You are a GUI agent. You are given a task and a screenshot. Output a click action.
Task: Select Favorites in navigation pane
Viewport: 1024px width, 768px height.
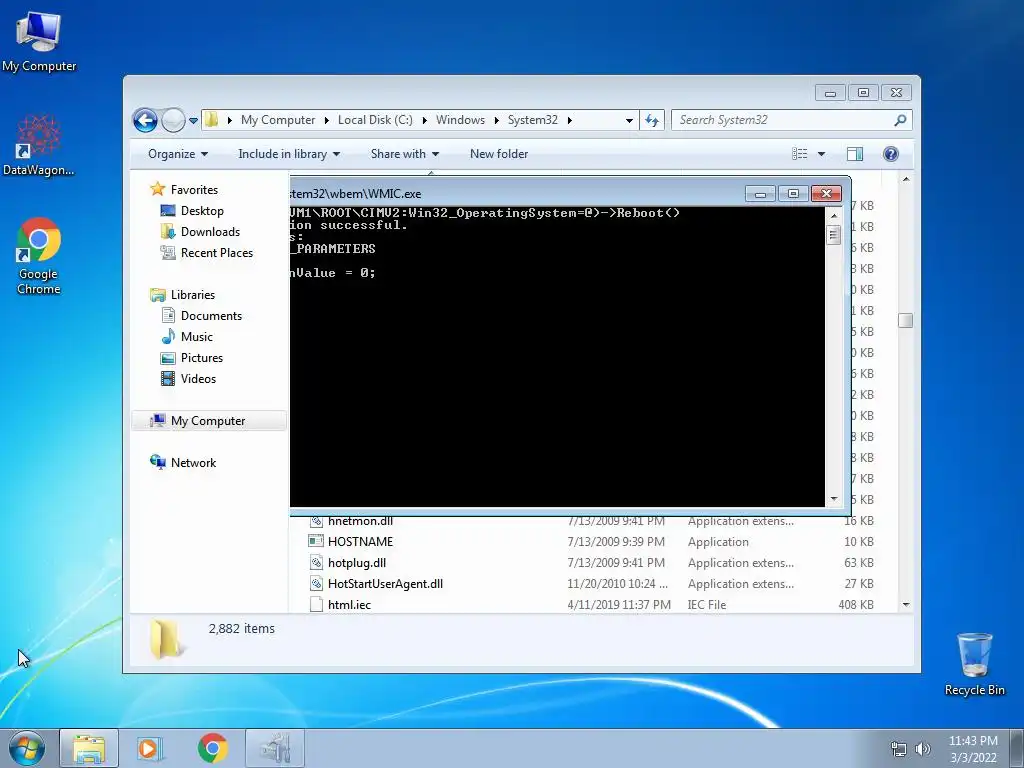(194, 189)
